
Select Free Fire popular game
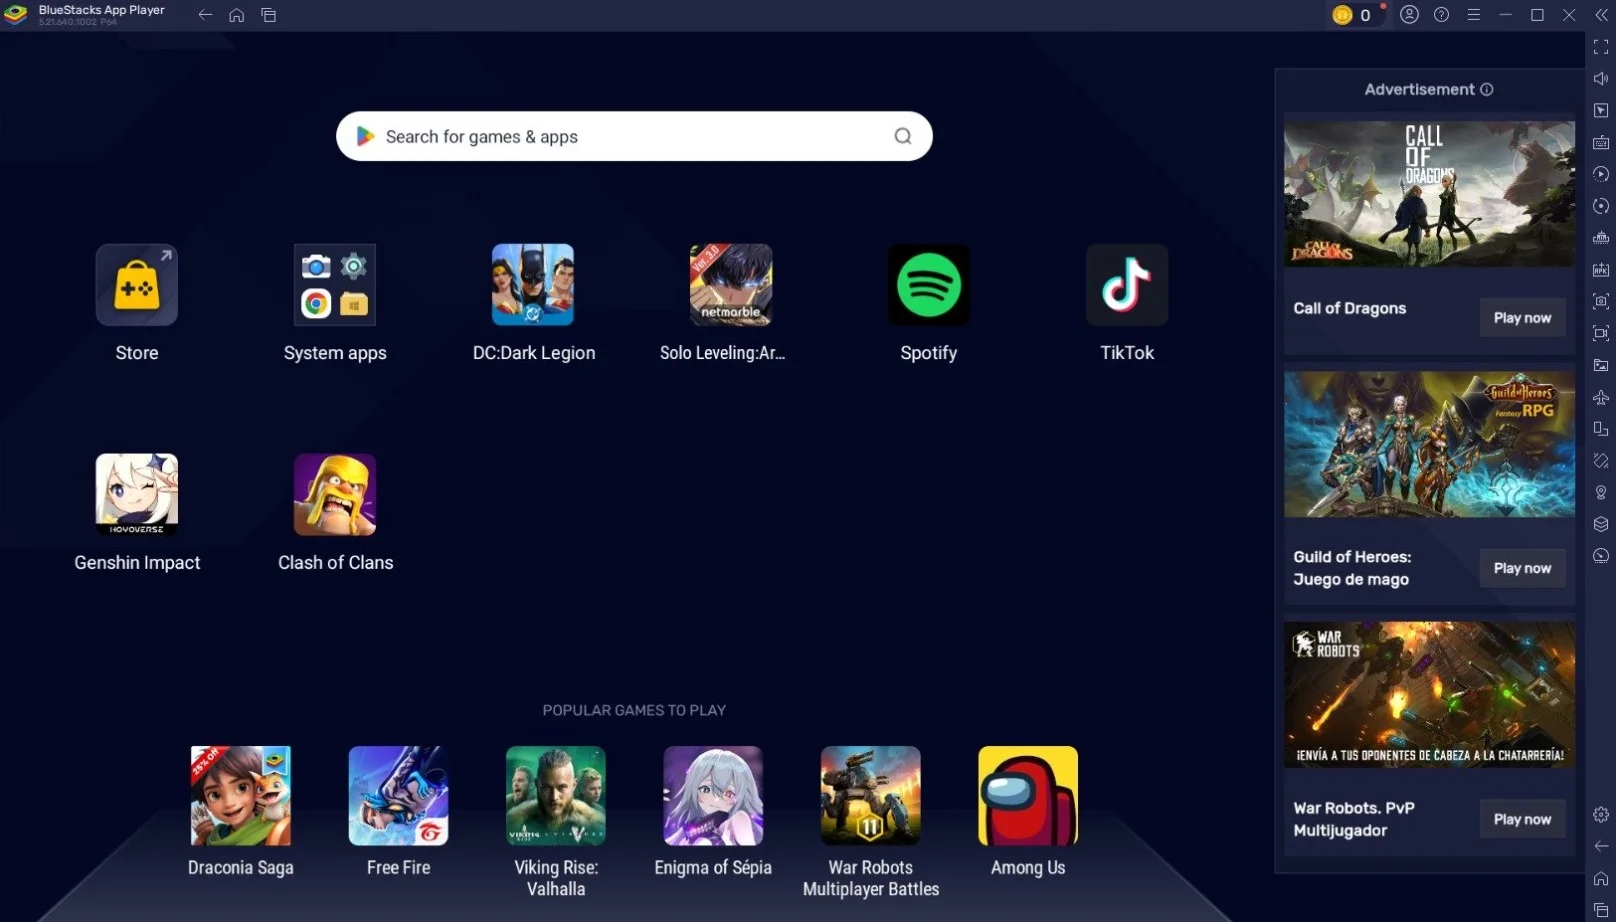click(x=398, y=796)
